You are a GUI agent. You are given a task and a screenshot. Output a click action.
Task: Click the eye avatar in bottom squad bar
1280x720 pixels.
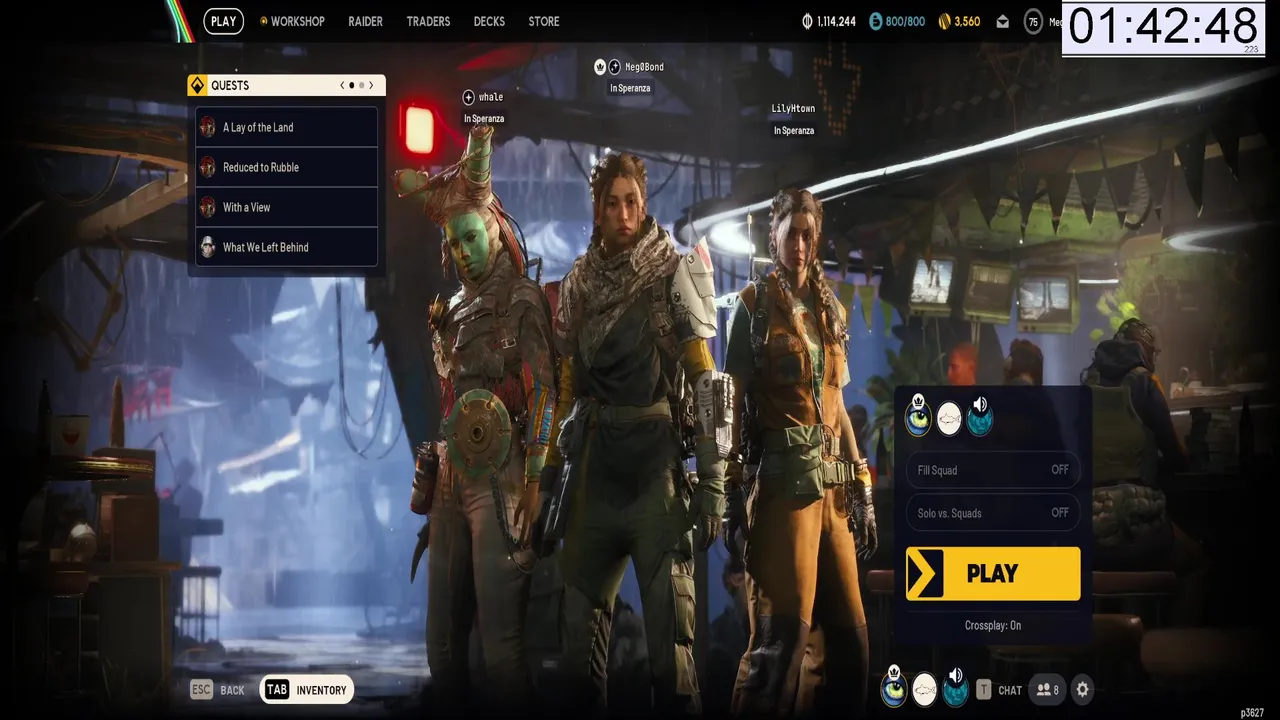click(x=894, y=688)
